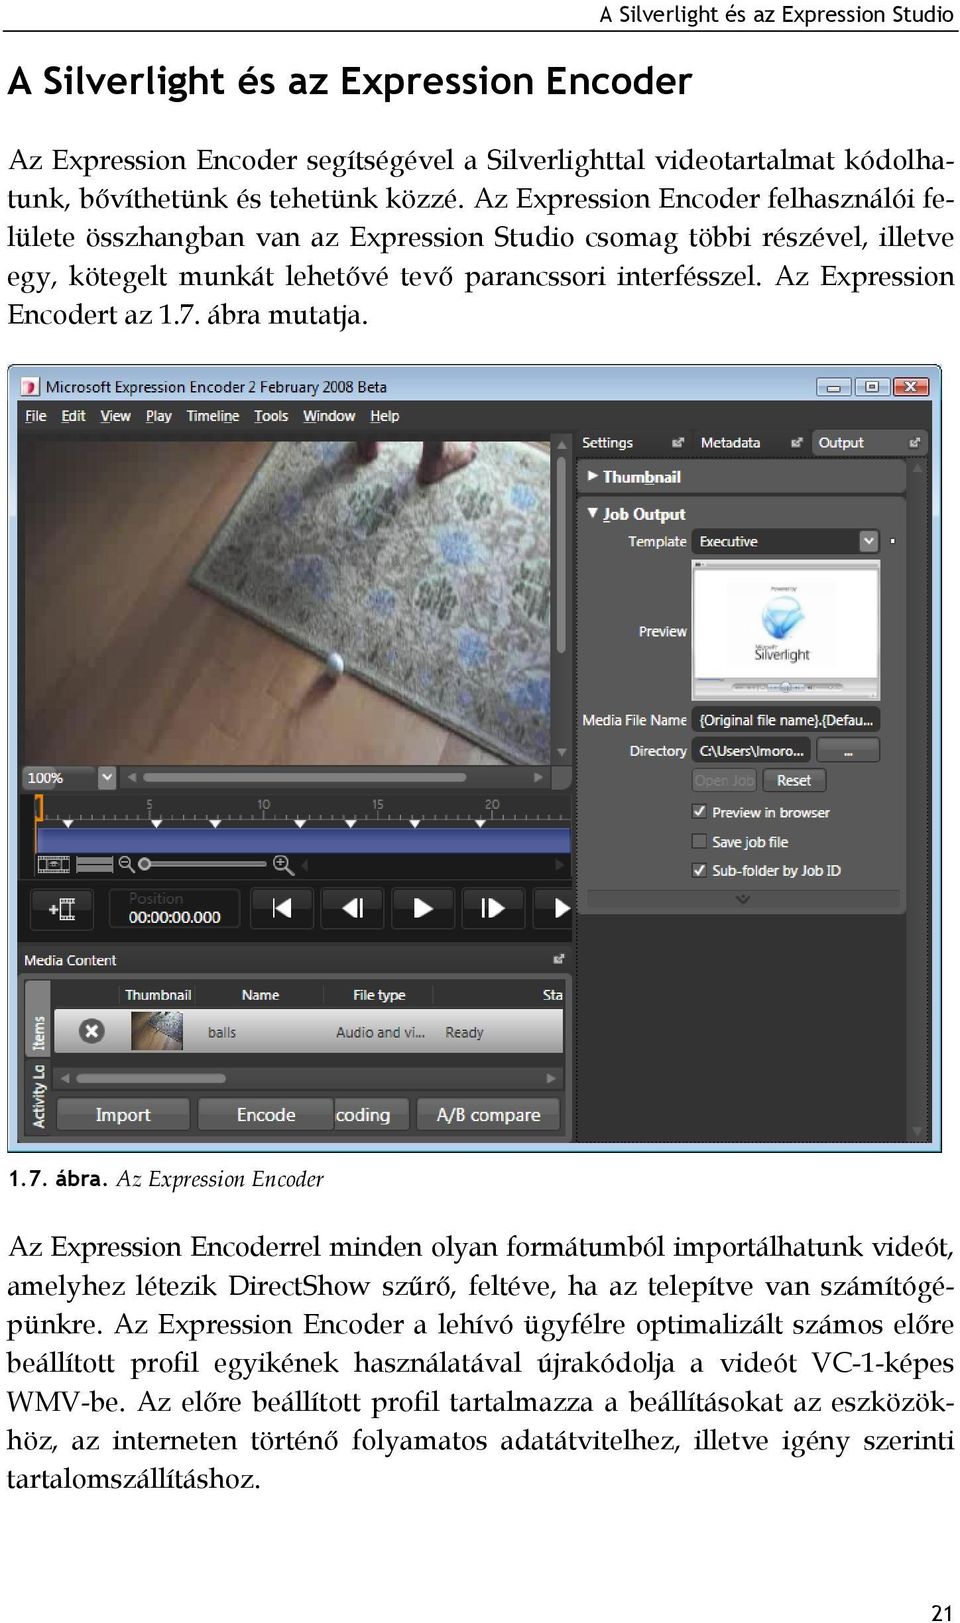Click the Position timecode field
The height and width of the screenshot is (1623, 960).
(x=174, y=909)
